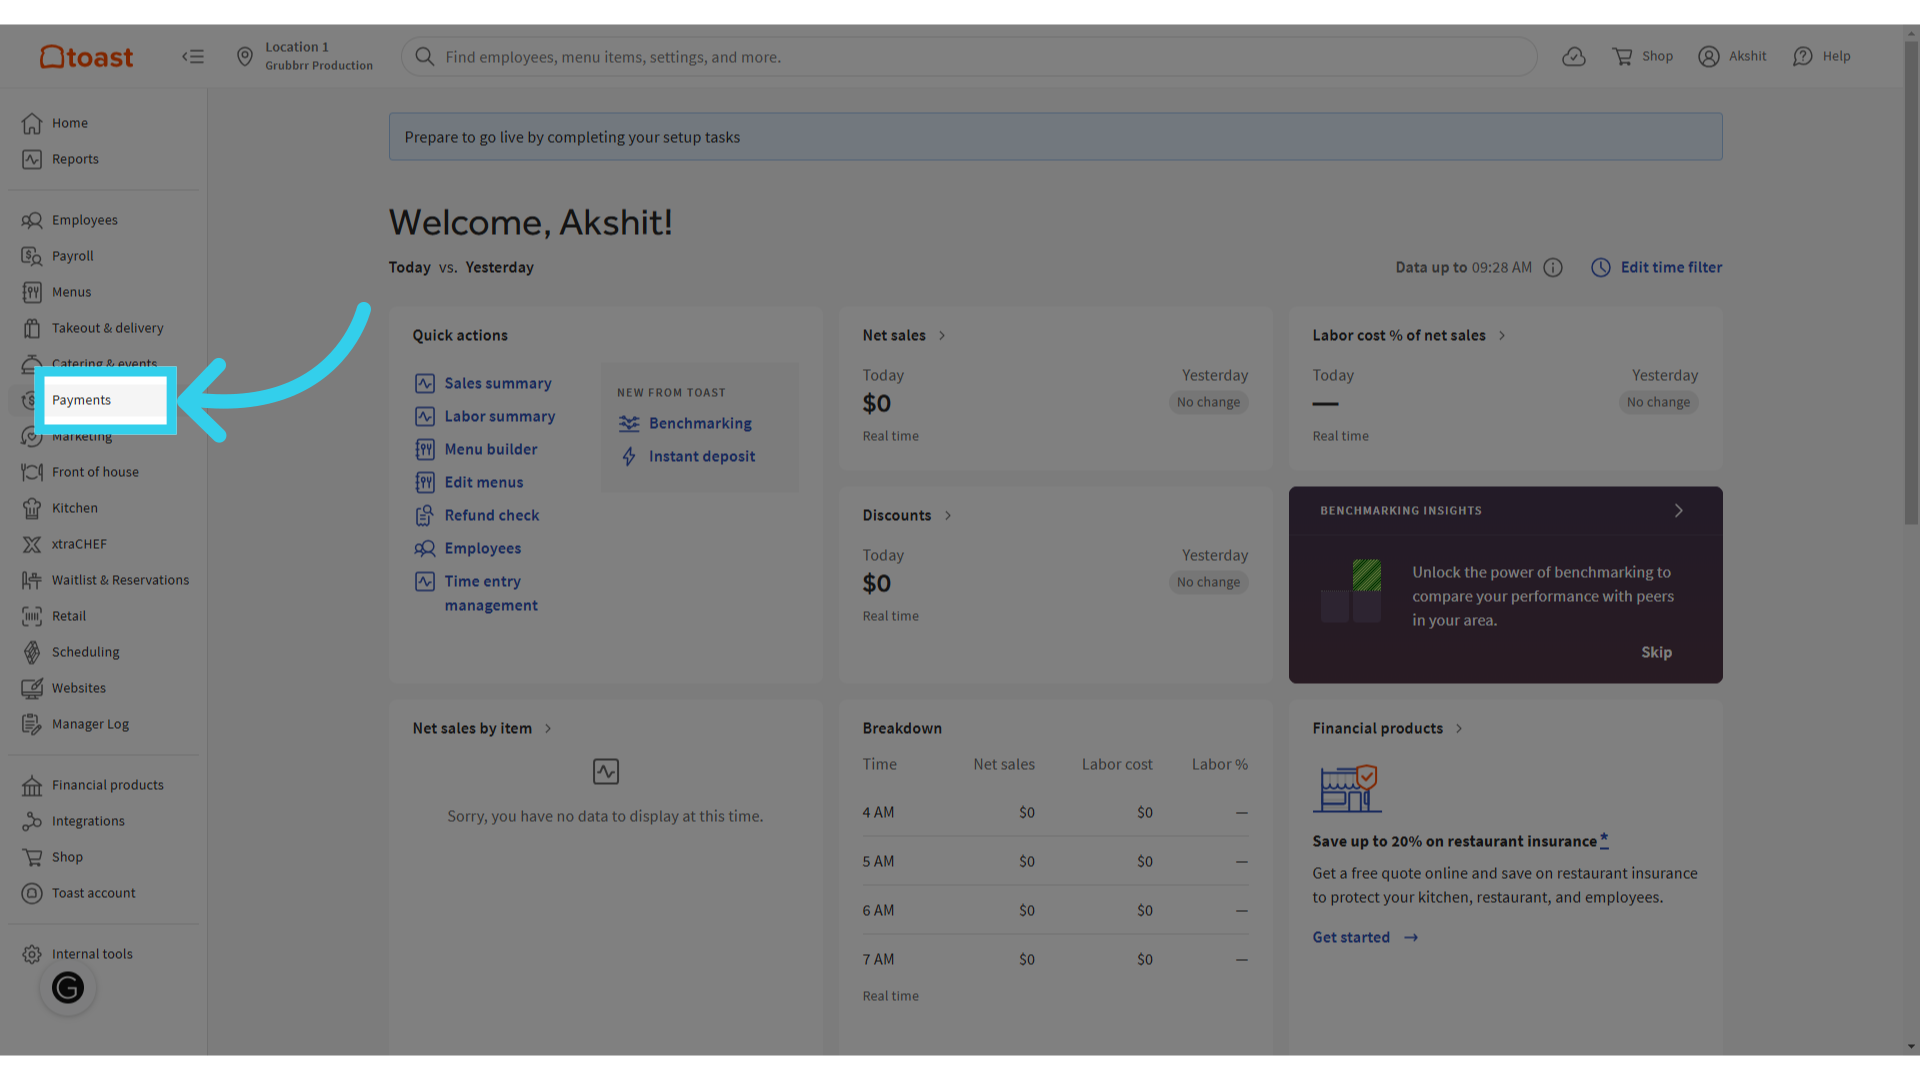Image resolution: width=1920 pixels, height=1080 pixels.
Task: Expand the Discounts chevron
Action: pos(948,515)
